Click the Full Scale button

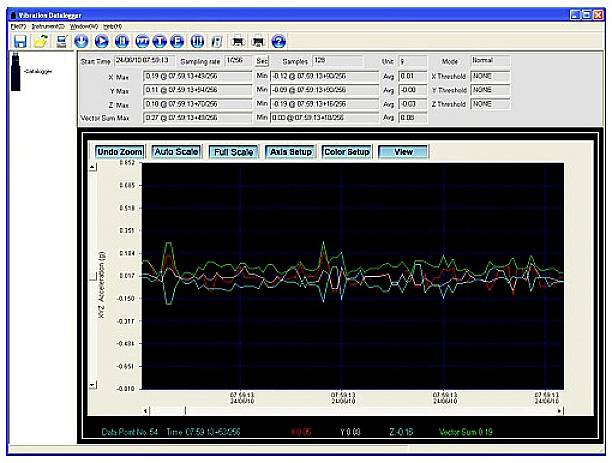234,152
